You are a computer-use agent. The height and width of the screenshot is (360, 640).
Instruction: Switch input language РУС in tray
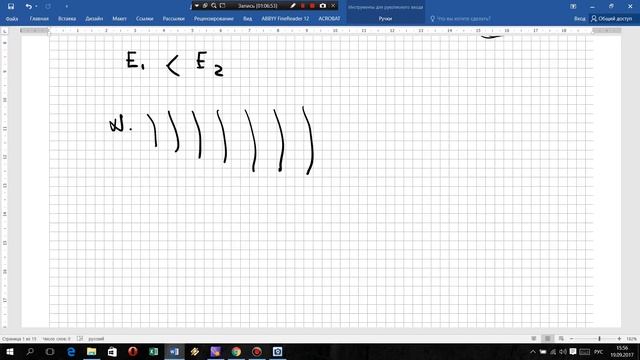599,351
